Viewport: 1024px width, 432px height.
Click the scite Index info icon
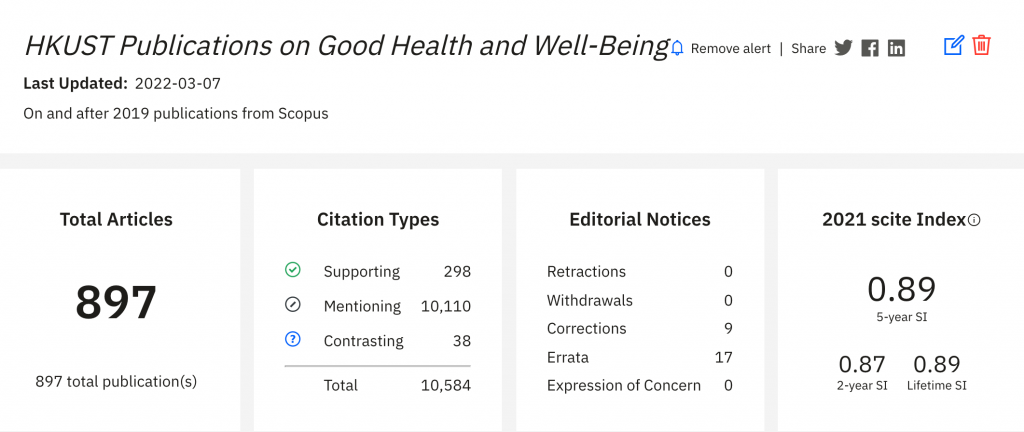click(974, 220)
